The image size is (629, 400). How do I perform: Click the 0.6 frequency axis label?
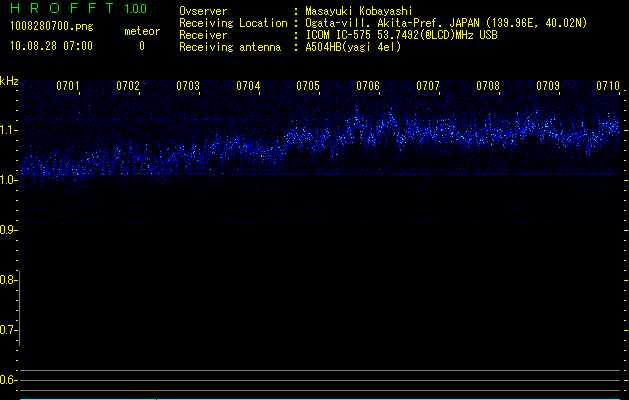coord(9,380)
